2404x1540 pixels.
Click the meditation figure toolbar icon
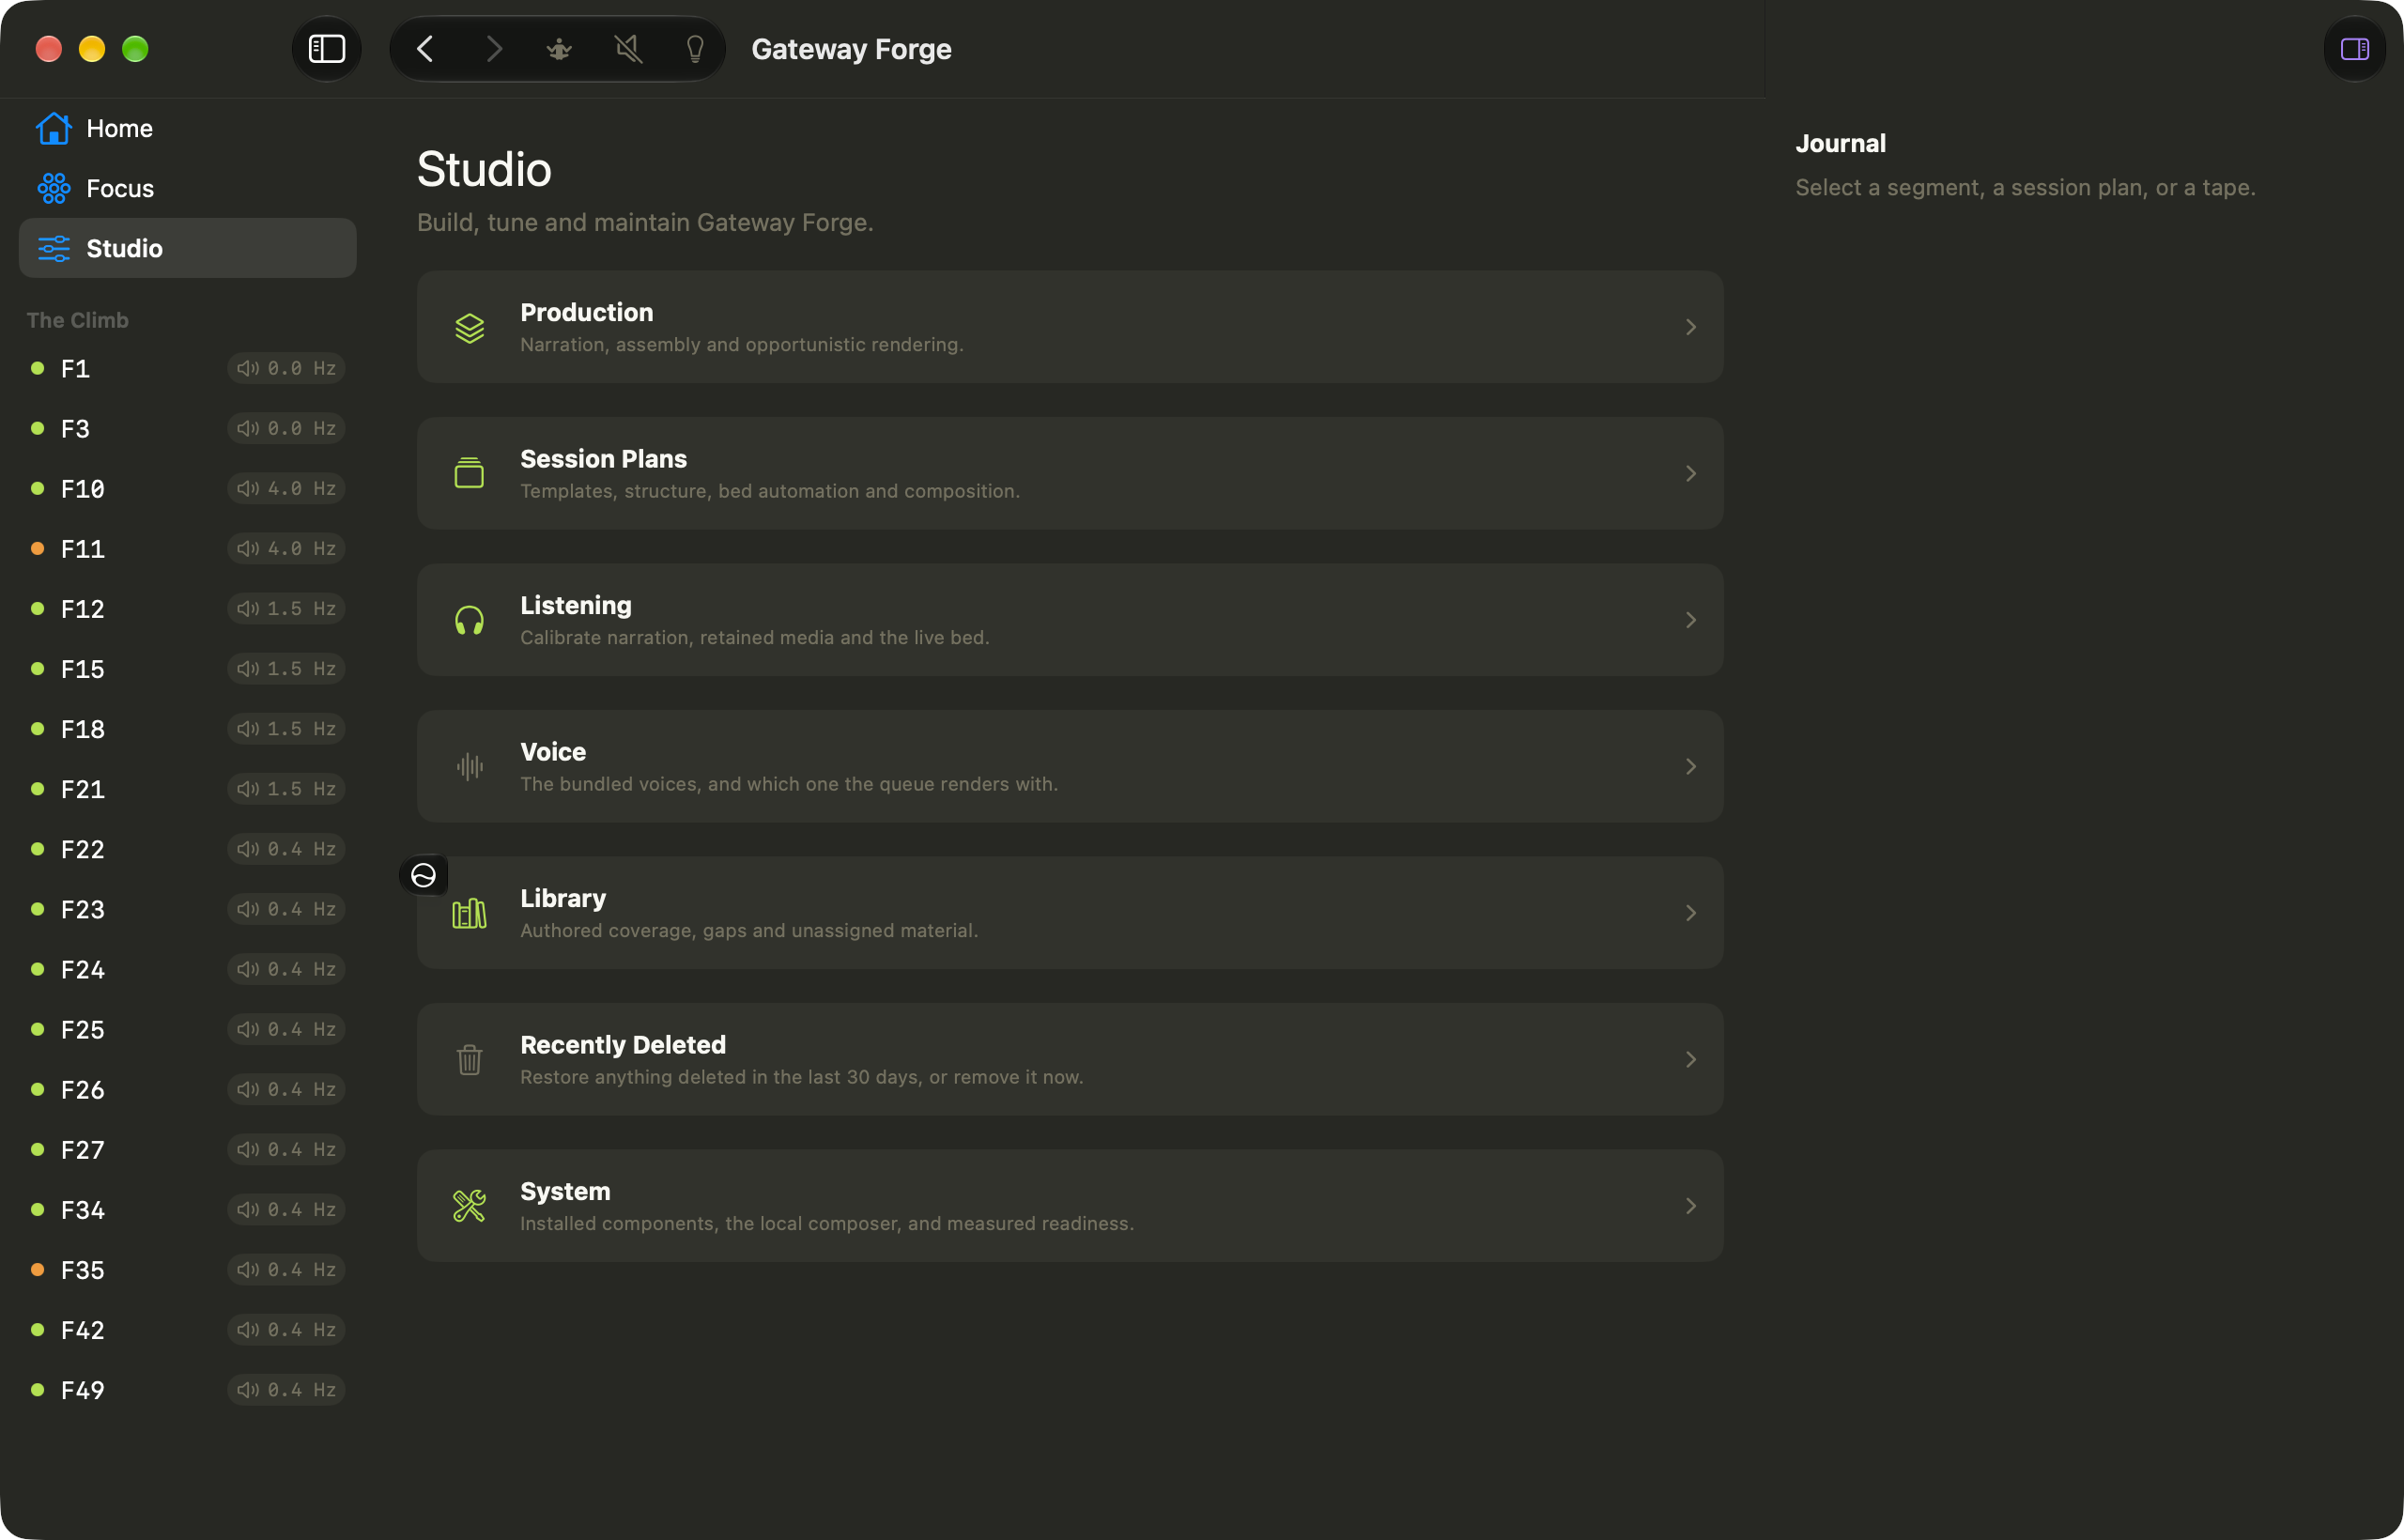pos(559,49)
